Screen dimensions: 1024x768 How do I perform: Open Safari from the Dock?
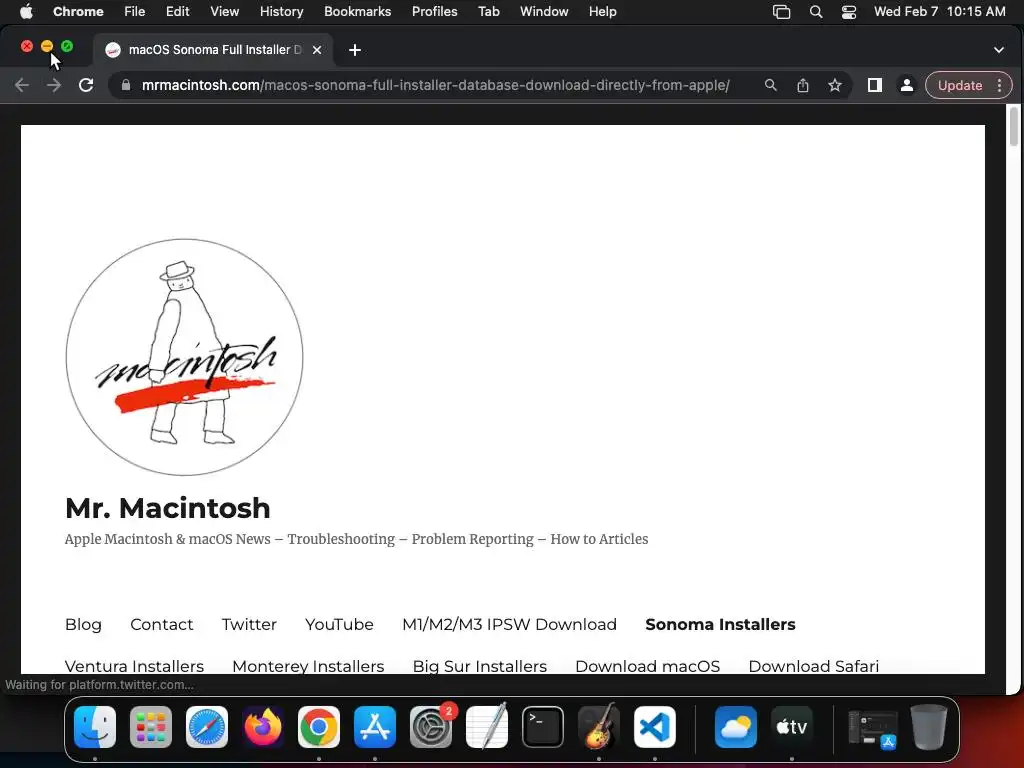coord(207,727)
